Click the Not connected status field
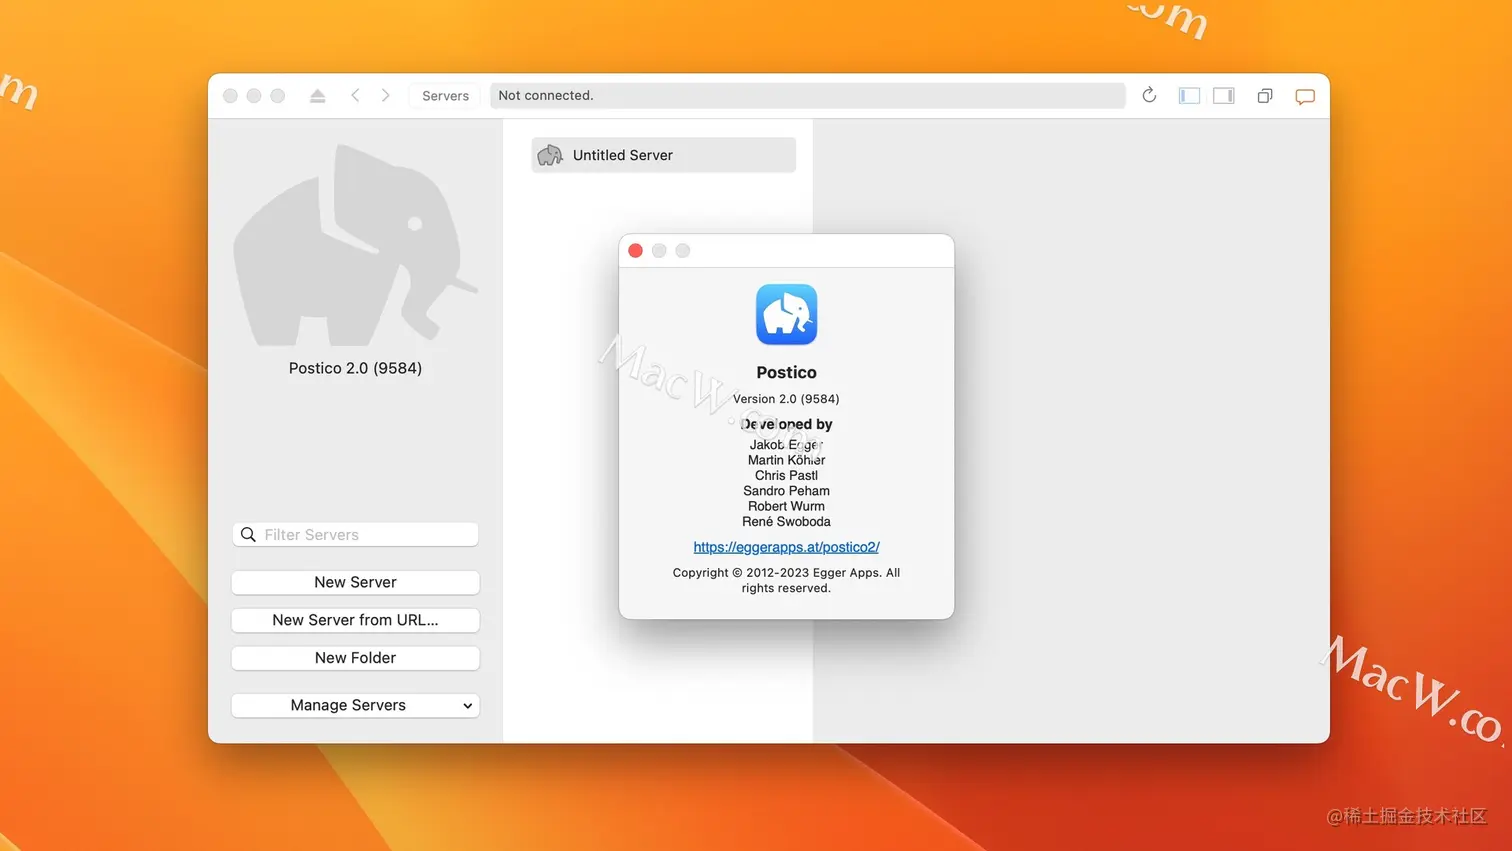 tap(808, 95)
